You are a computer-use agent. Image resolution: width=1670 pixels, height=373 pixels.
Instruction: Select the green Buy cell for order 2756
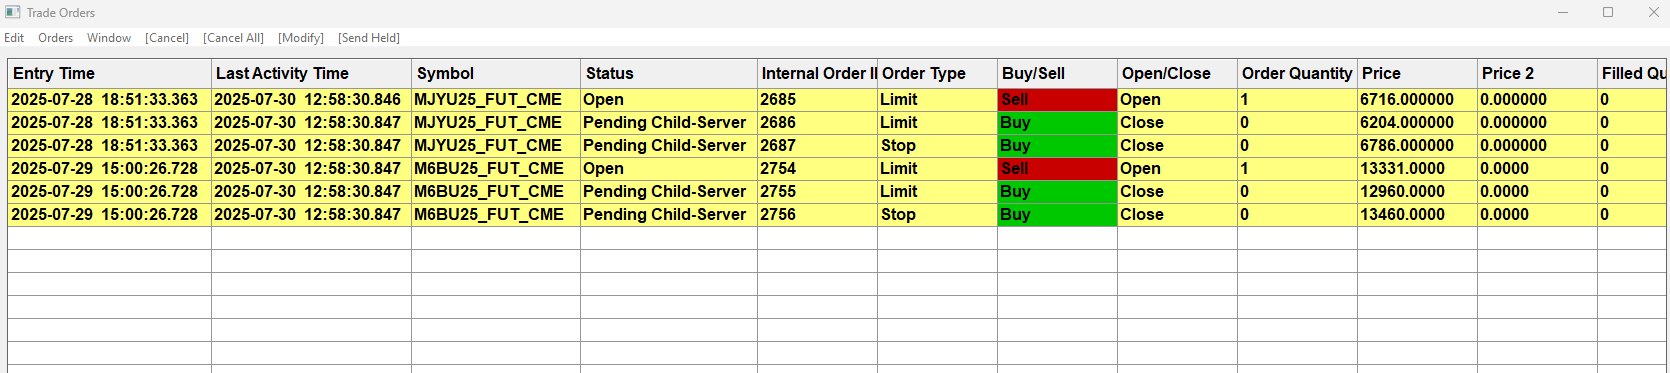click(1057, 214)
